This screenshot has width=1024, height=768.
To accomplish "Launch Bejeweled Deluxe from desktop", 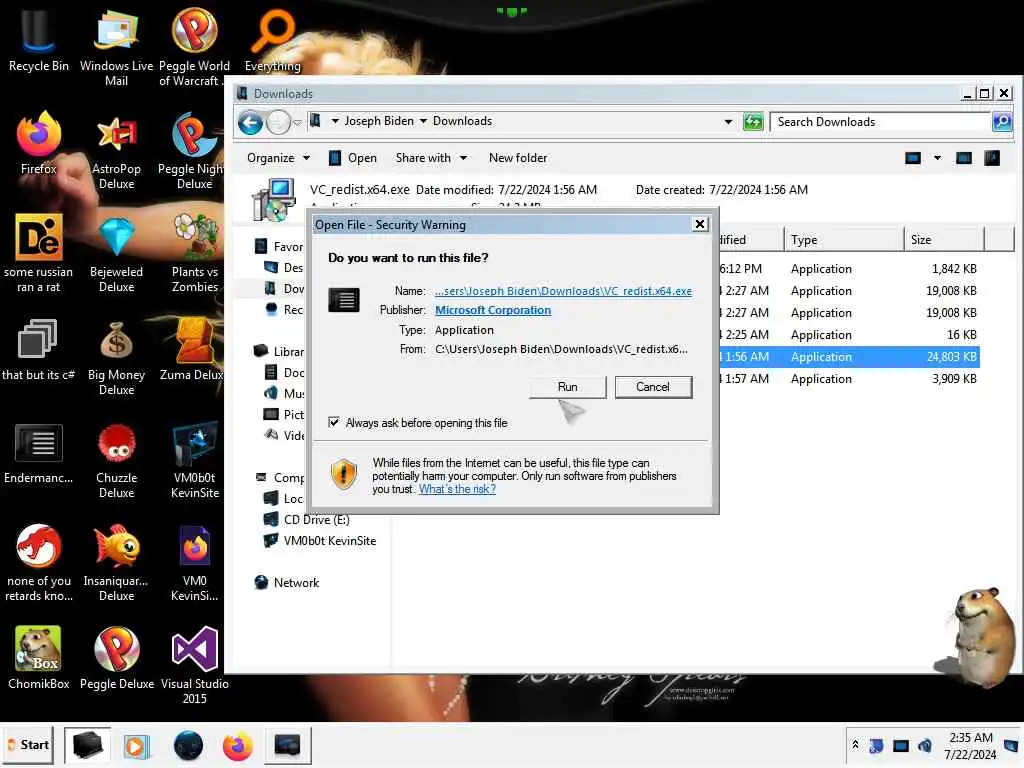I will [x=116, y=253].
